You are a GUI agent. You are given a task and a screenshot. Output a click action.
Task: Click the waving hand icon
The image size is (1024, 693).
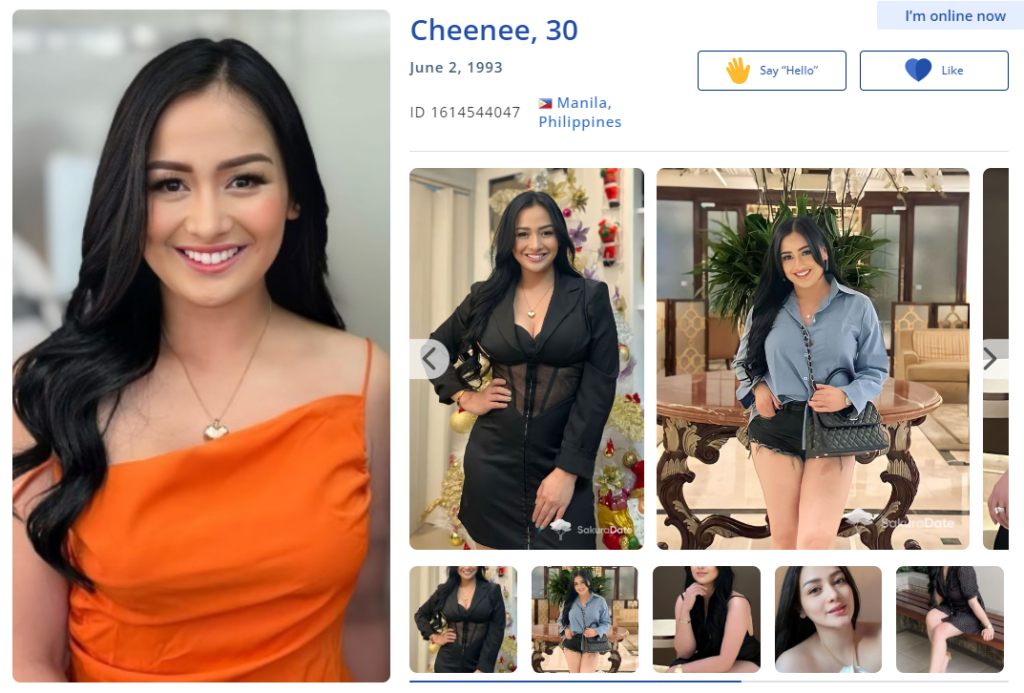click(x=738, y=71)
